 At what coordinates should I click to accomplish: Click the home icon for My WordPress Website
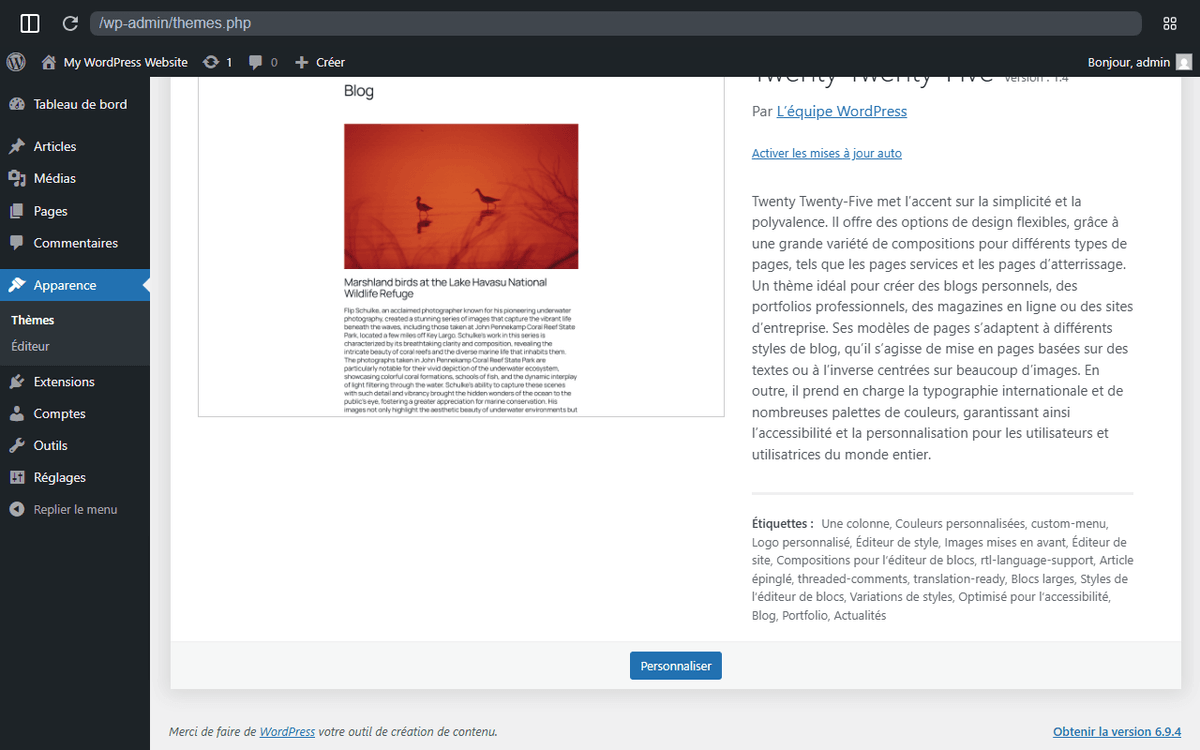click(x=48, y=62)
